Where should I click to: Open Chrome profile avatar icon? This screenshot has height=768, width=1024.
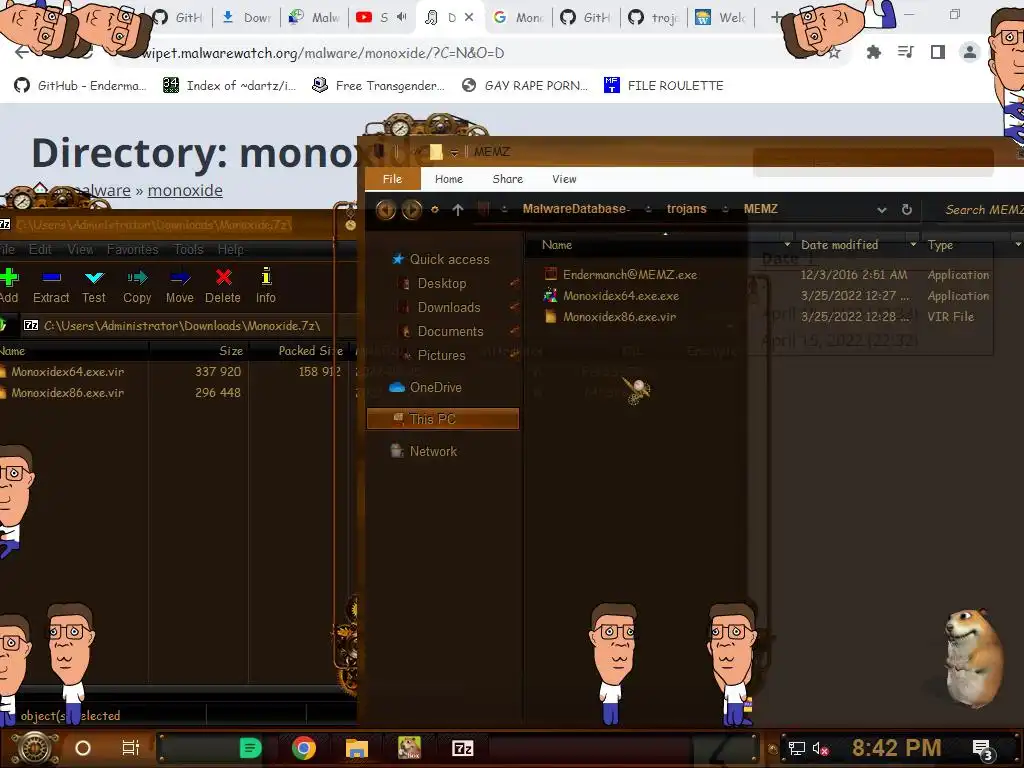pyautogui.click(x=970, y=52)
